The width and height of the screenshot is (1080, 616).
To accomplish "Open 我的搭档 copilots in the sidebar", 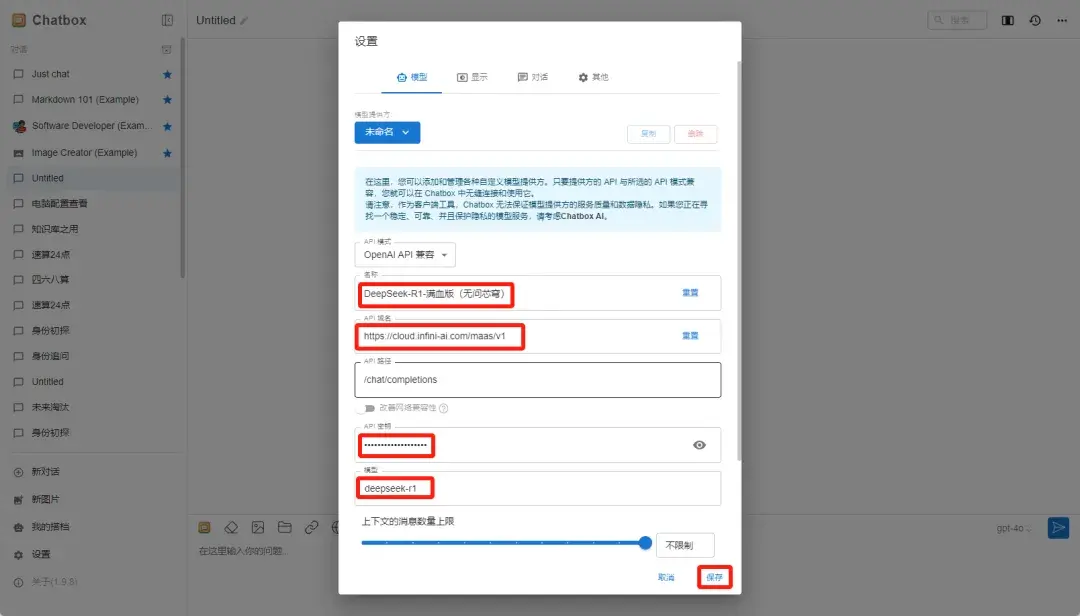I will 50,526.
